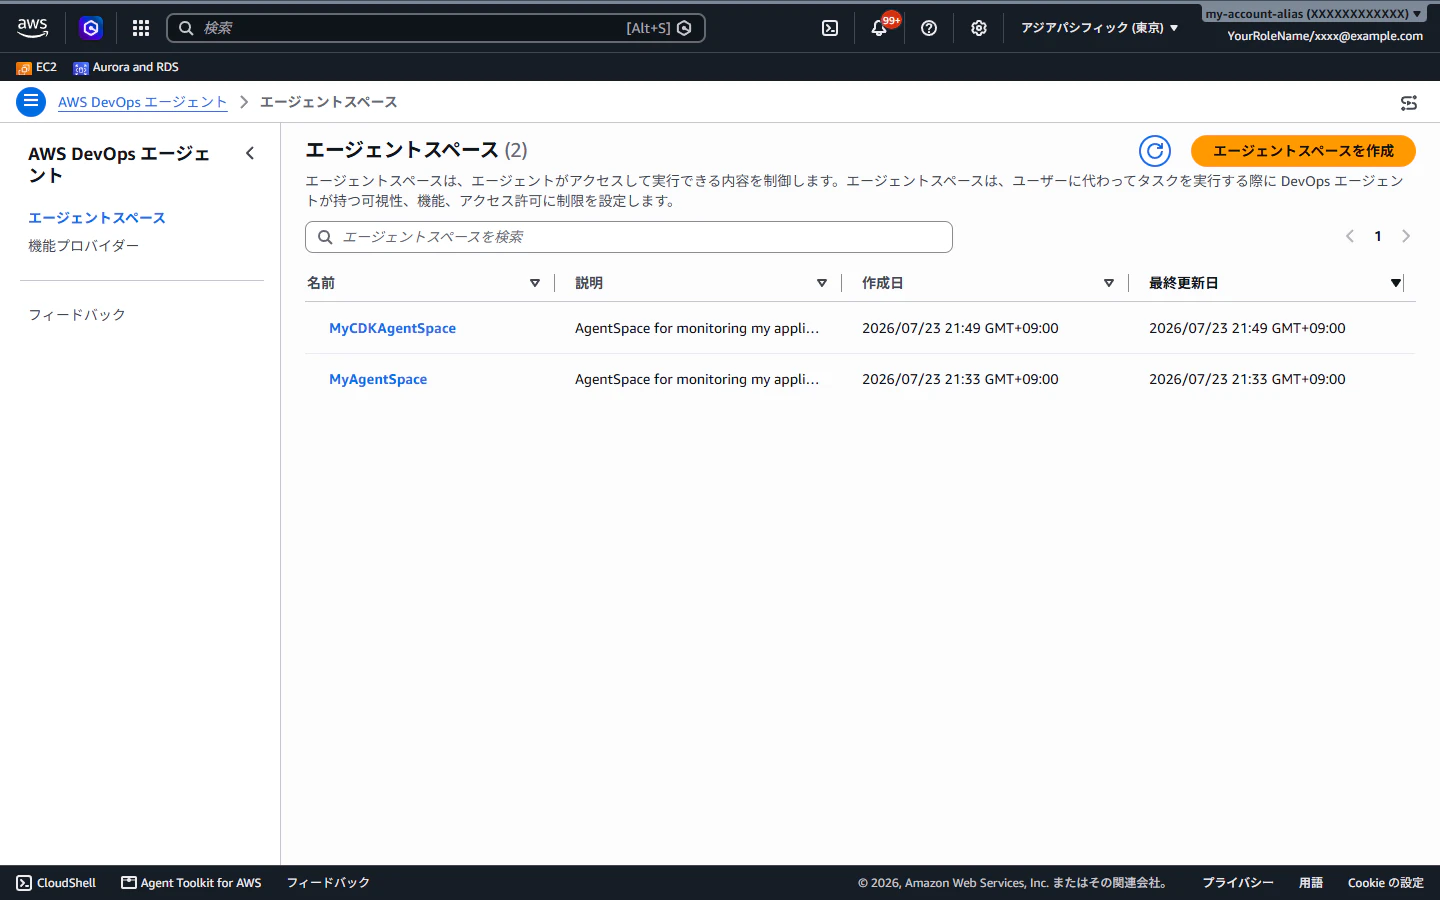Open Cookie の設定 in footer
This screenshot has width=1440, height=900.
click(1386, 883)
